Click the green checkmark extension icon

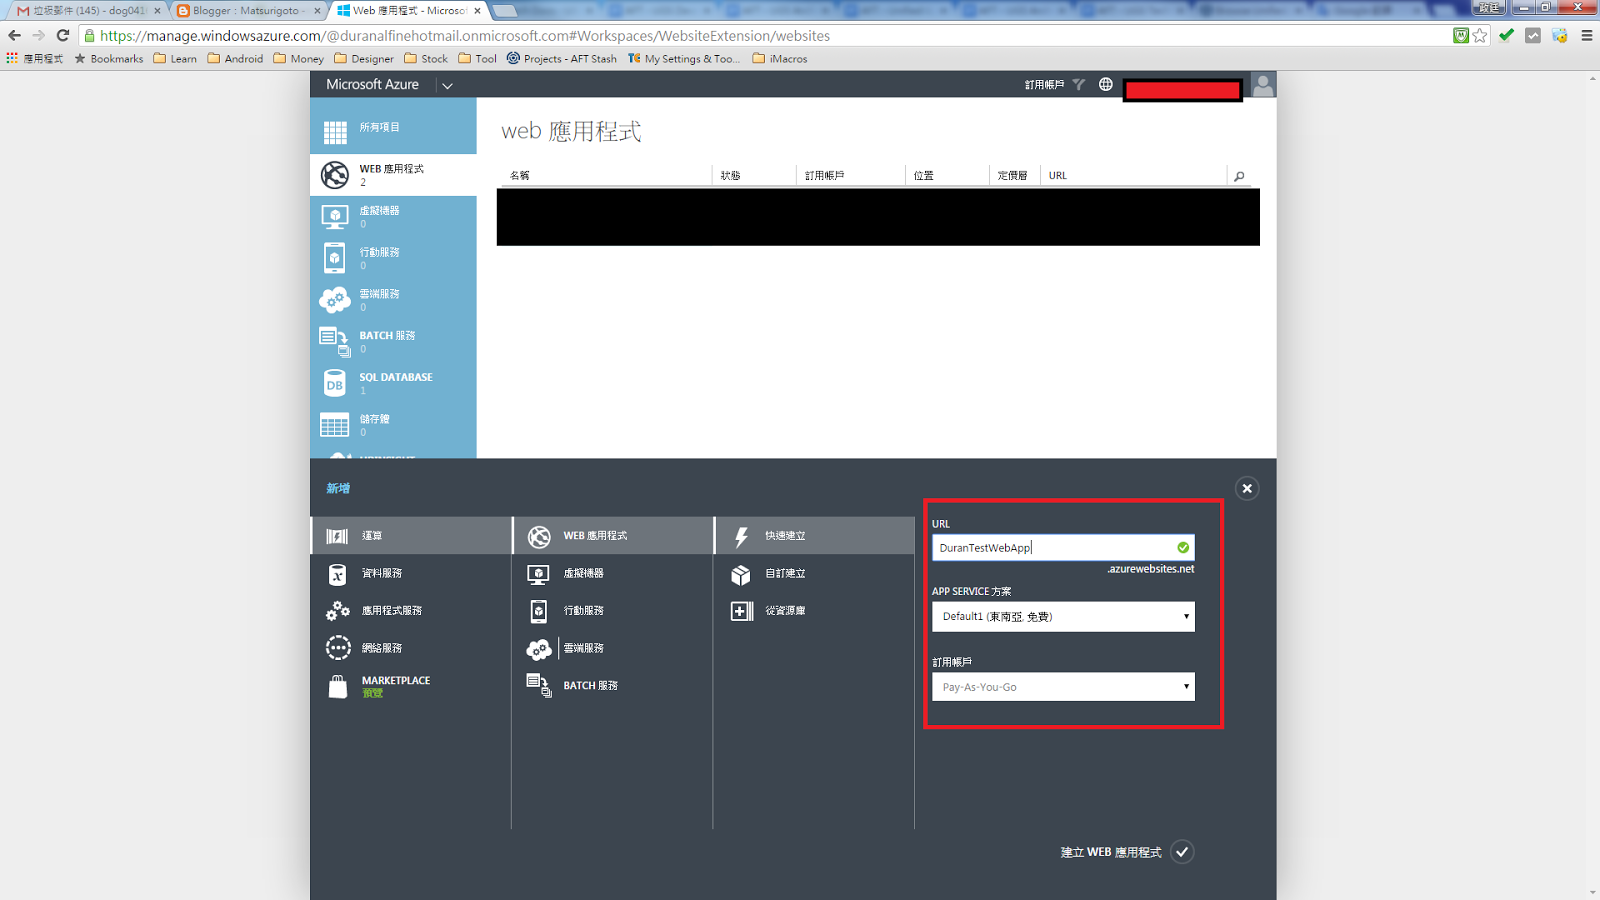pos(1506,35)
